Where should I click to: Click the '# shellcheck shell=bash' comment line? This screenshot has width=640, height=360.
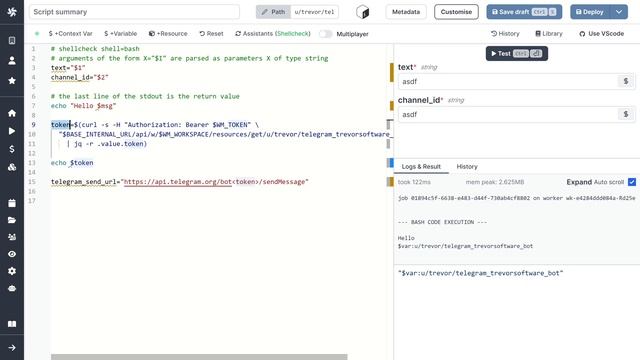pyautogui.click(x=95, y=49)
